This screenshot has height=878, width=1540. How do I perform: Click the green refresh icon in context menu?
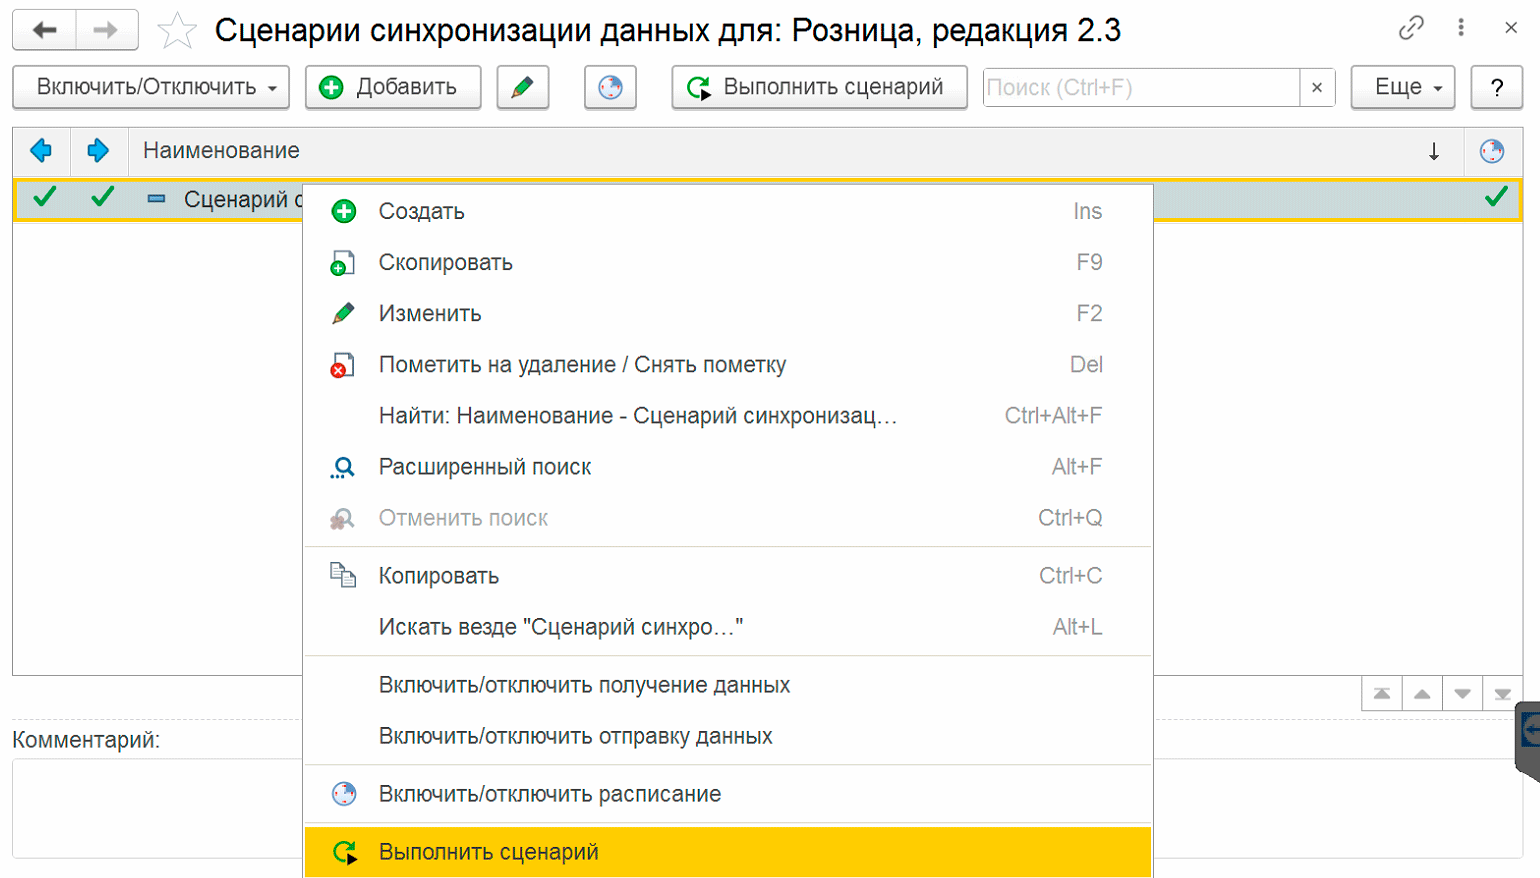(345, 852)
